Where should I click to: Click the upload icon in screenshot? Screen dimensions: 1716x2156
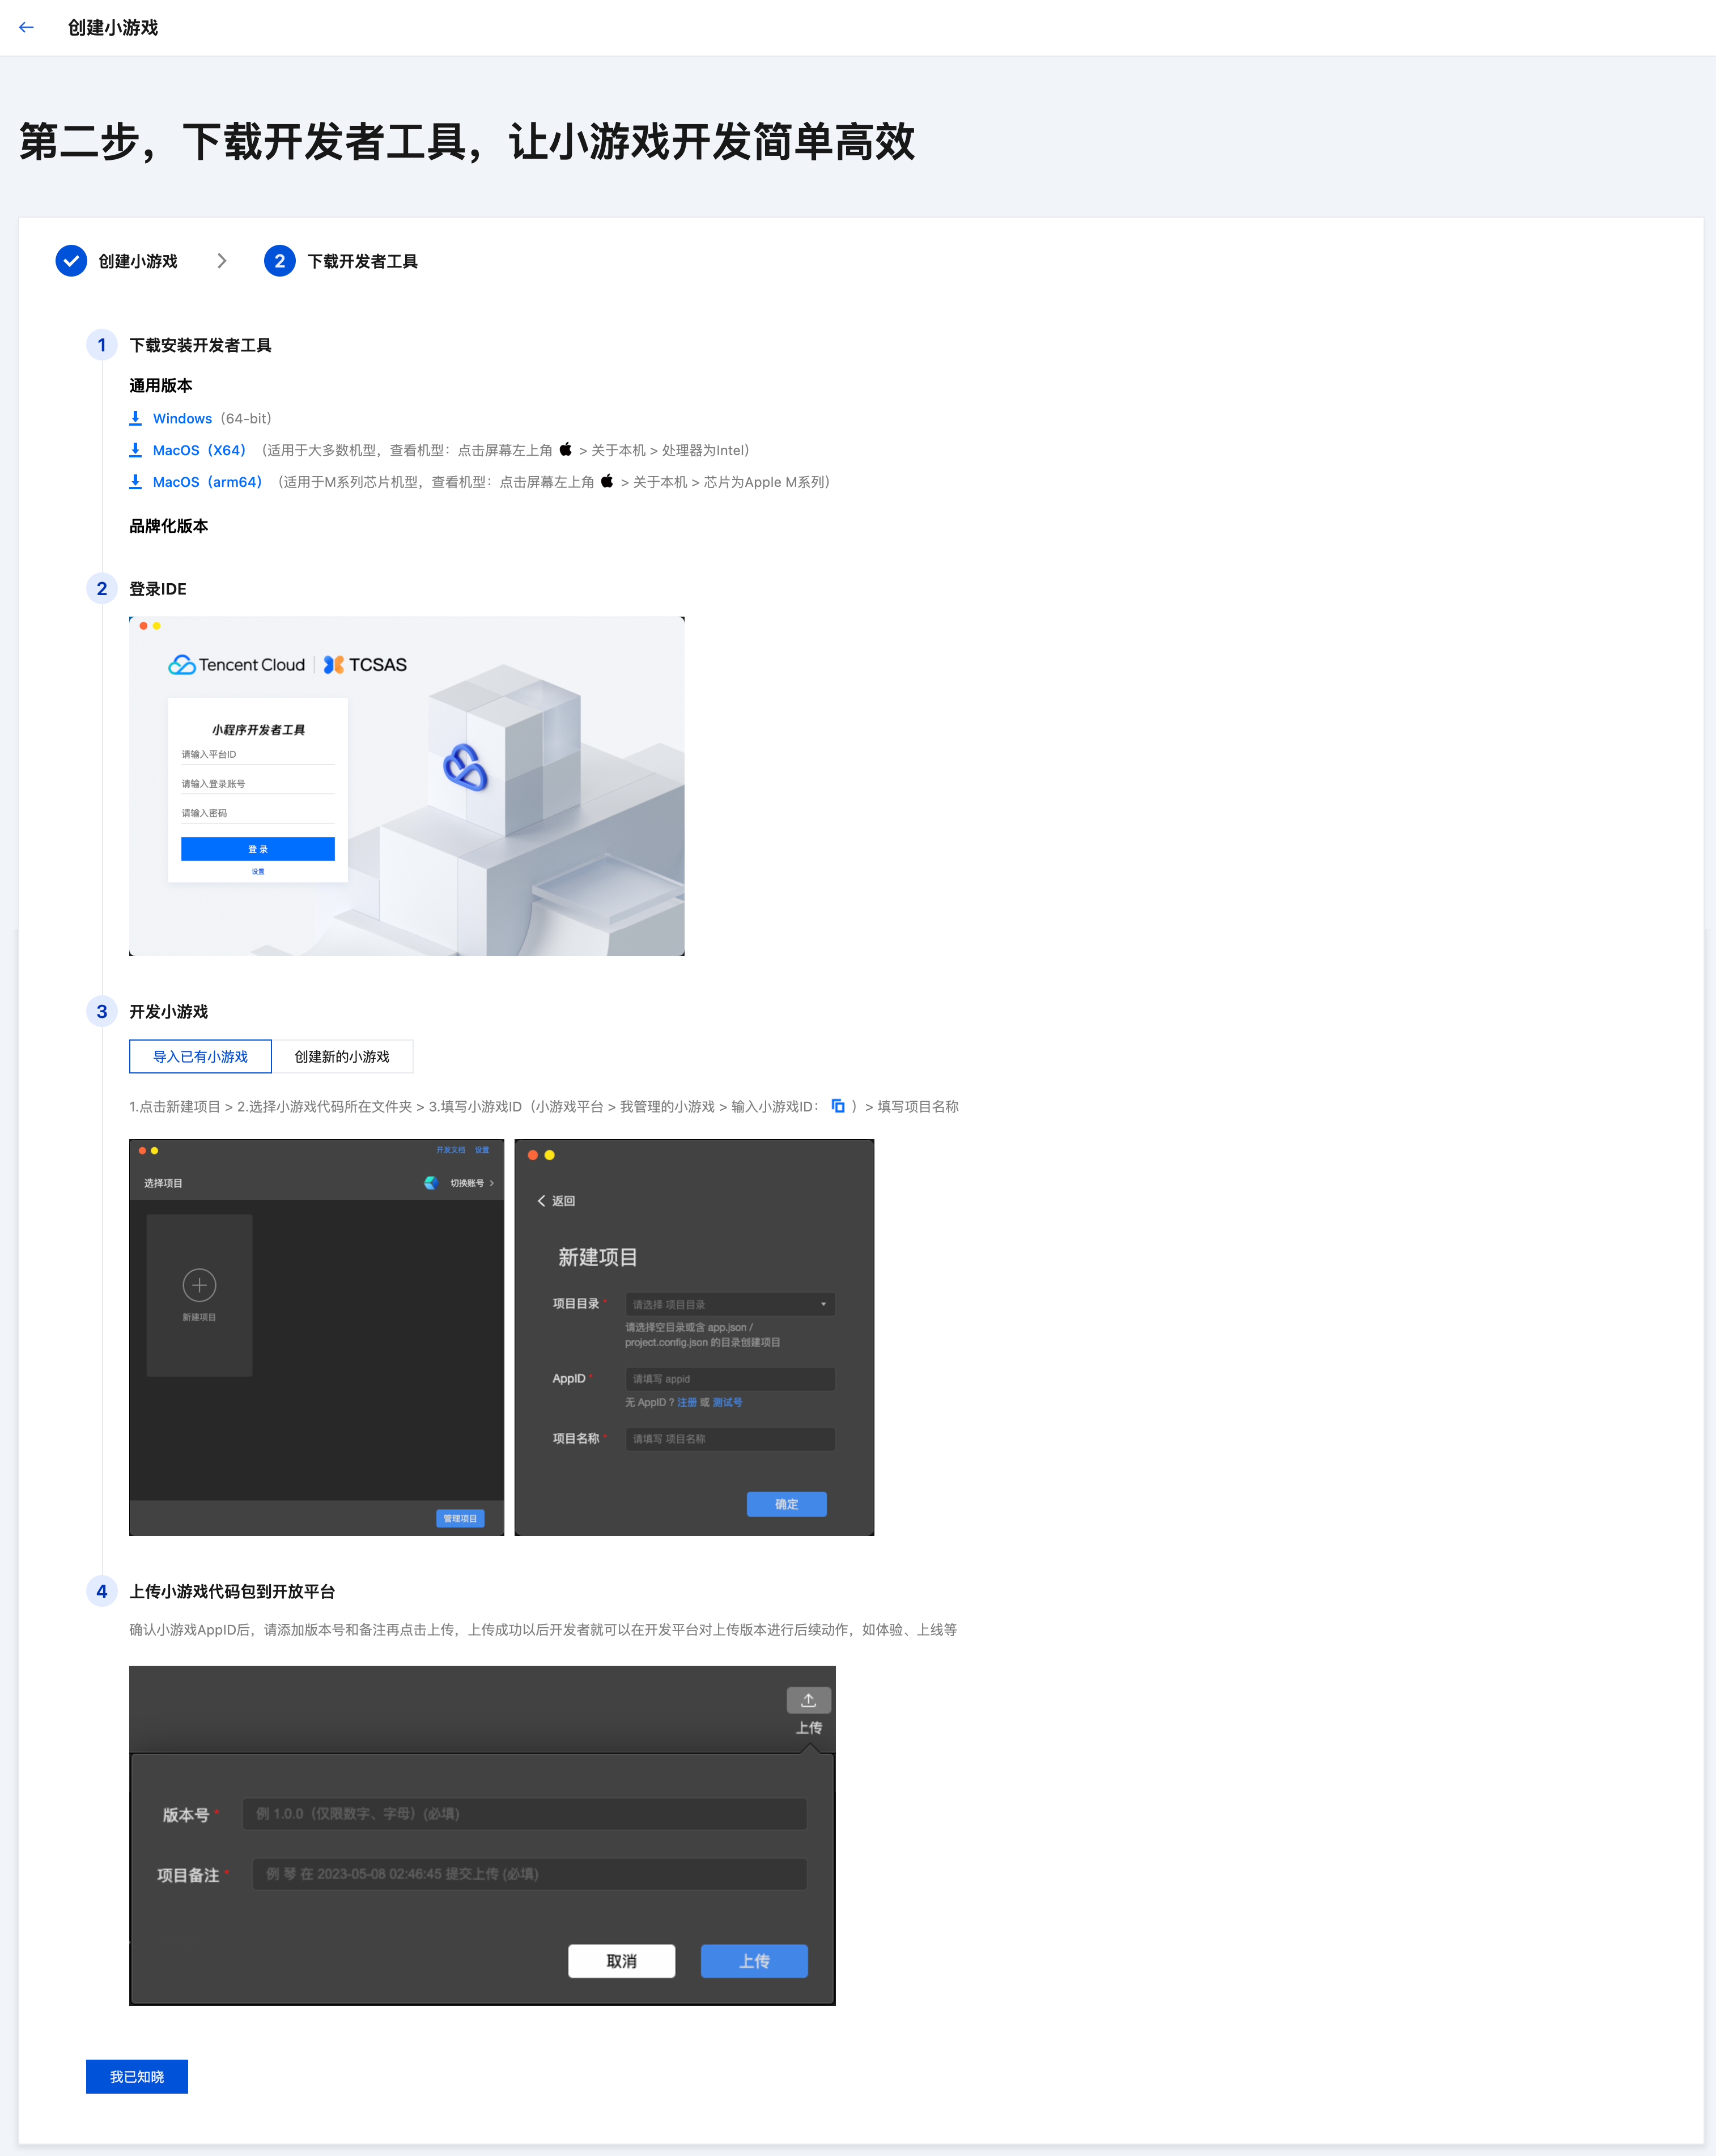[808, 1700]
